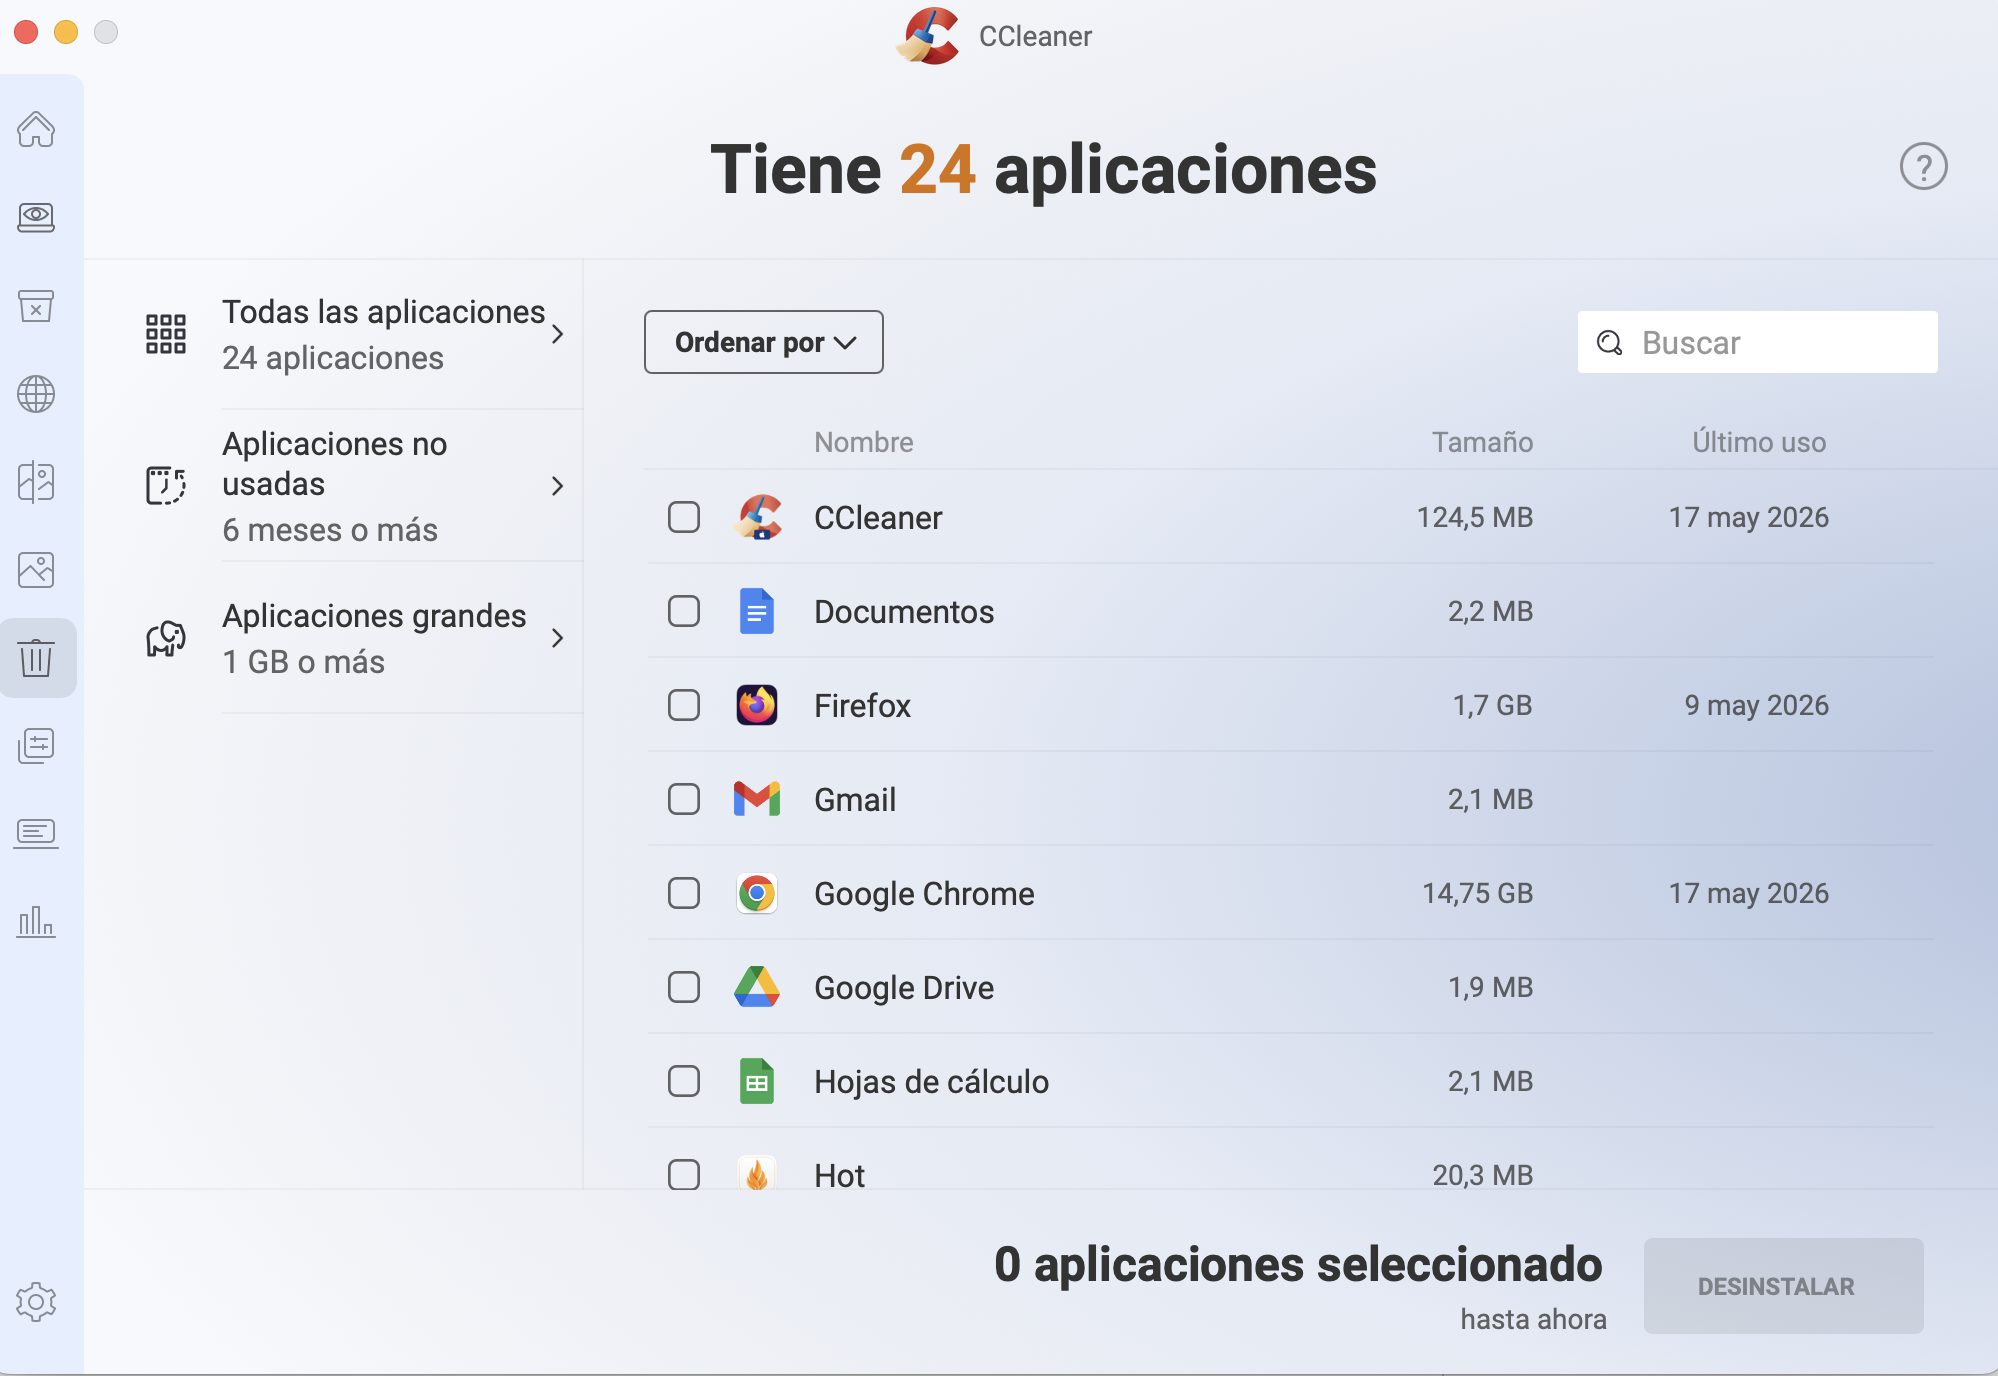Expand Todas las aplicaciones chevron
Screen dimensions: 1998x1376
(558, 334)
